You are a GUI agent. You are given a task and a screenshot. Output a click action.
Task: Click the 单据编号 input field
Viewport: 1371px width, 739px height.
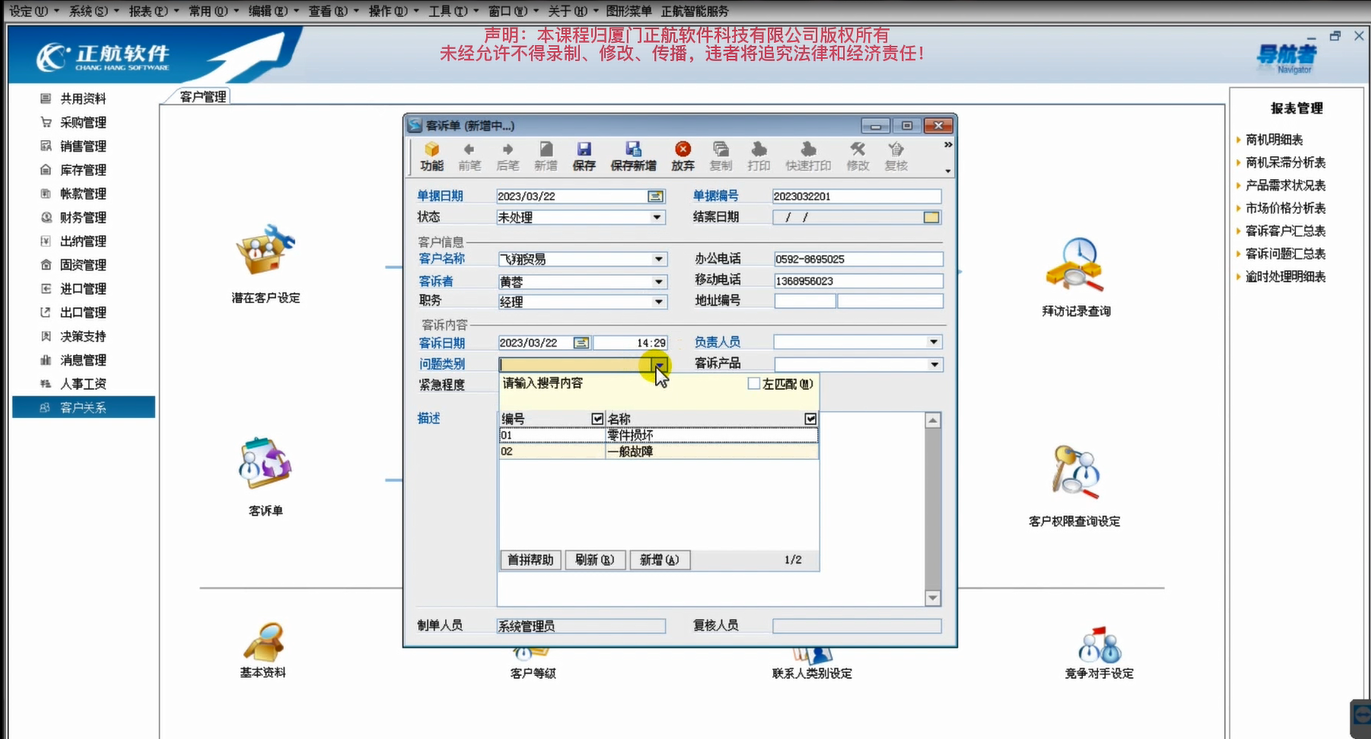click(856, 197)
